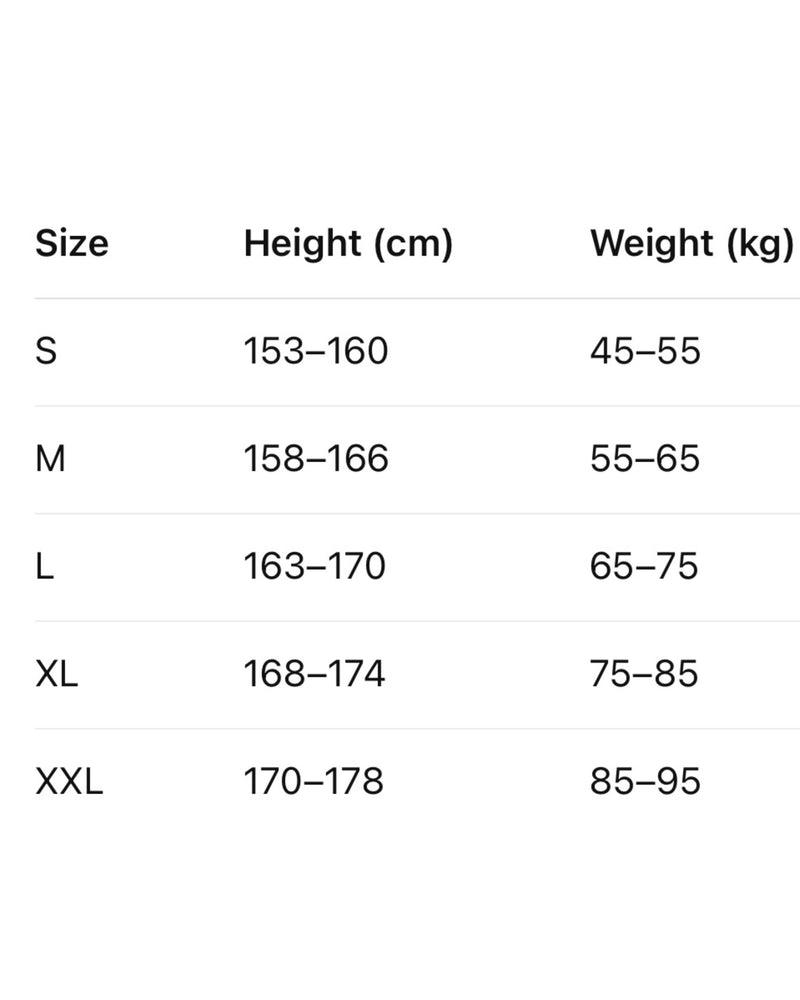Image resolution: width=800 pixels, height=1000 pixels.
Task: Select the S size label
Action: 46,351
